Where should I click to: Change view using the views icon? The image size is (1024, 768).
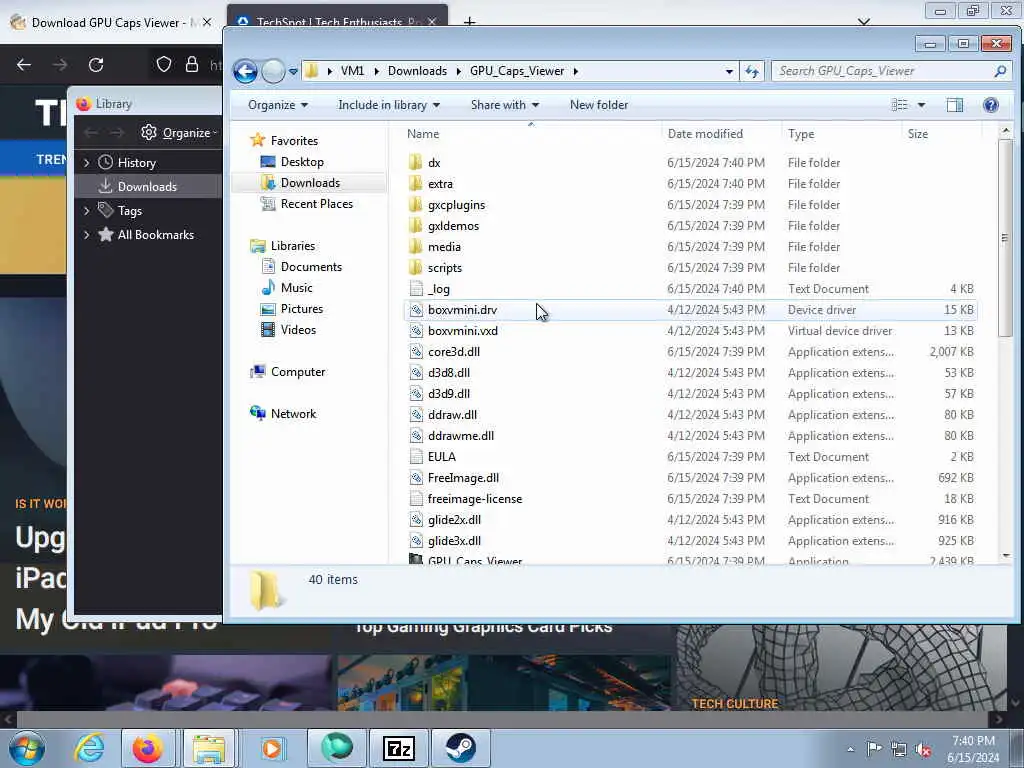pos(899,105)
